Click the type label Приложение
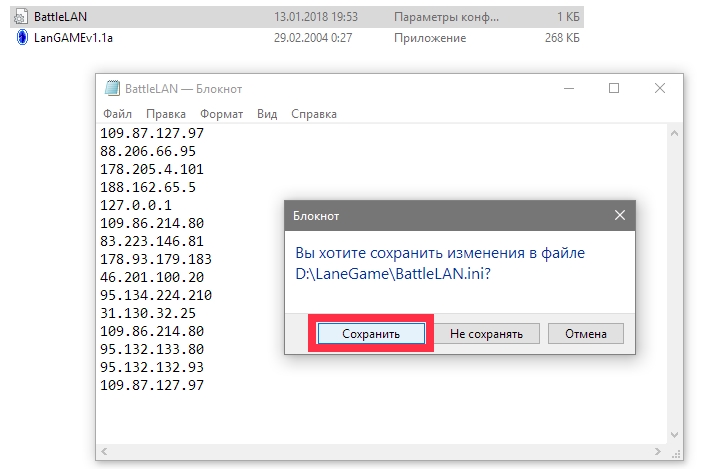 pyautogui.click(x=430, y=38)
